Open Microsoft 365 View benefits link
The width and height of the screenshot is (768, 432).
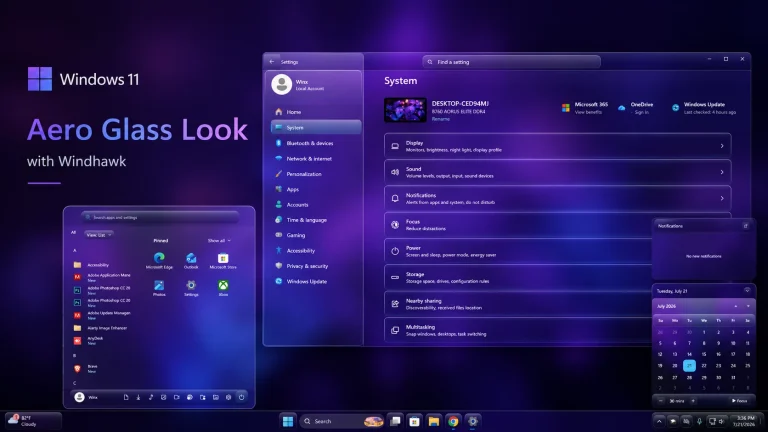pos(588,113)
